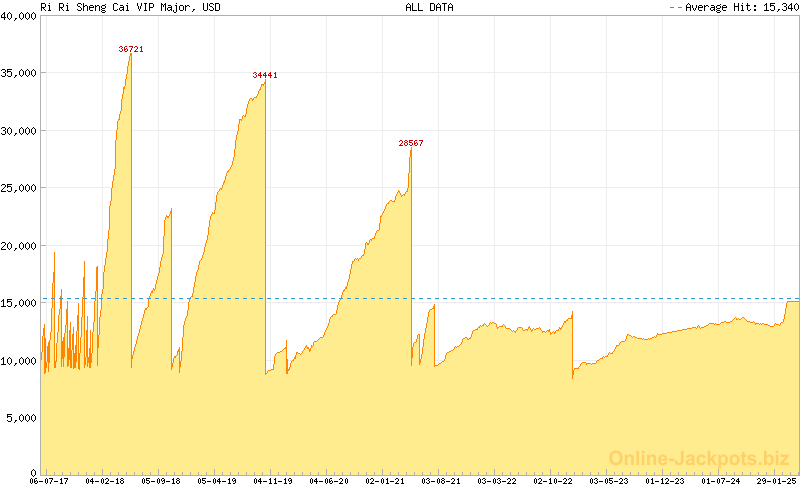Viewport: 800px width, 490px height.
Task: Click the 25,000 y-axis label
Action: coord(19,187)
